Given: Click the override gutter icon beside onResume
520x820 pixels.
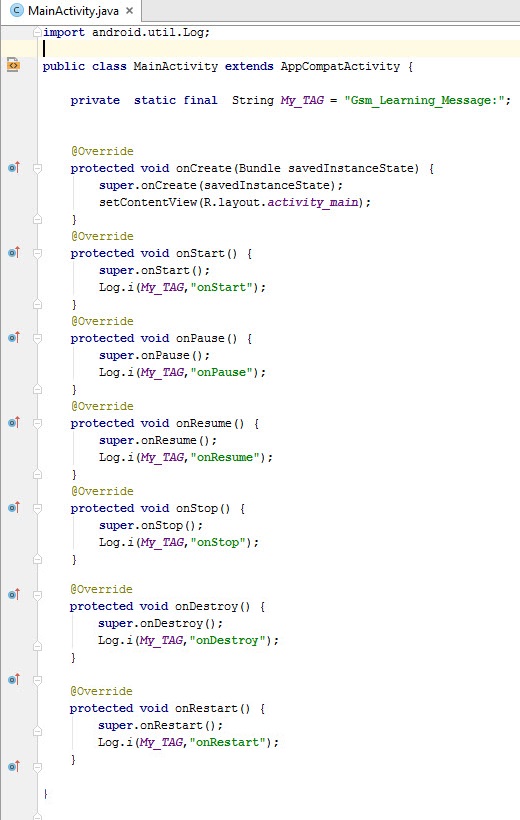Looking at the screenshot, I should pos(14,423).
